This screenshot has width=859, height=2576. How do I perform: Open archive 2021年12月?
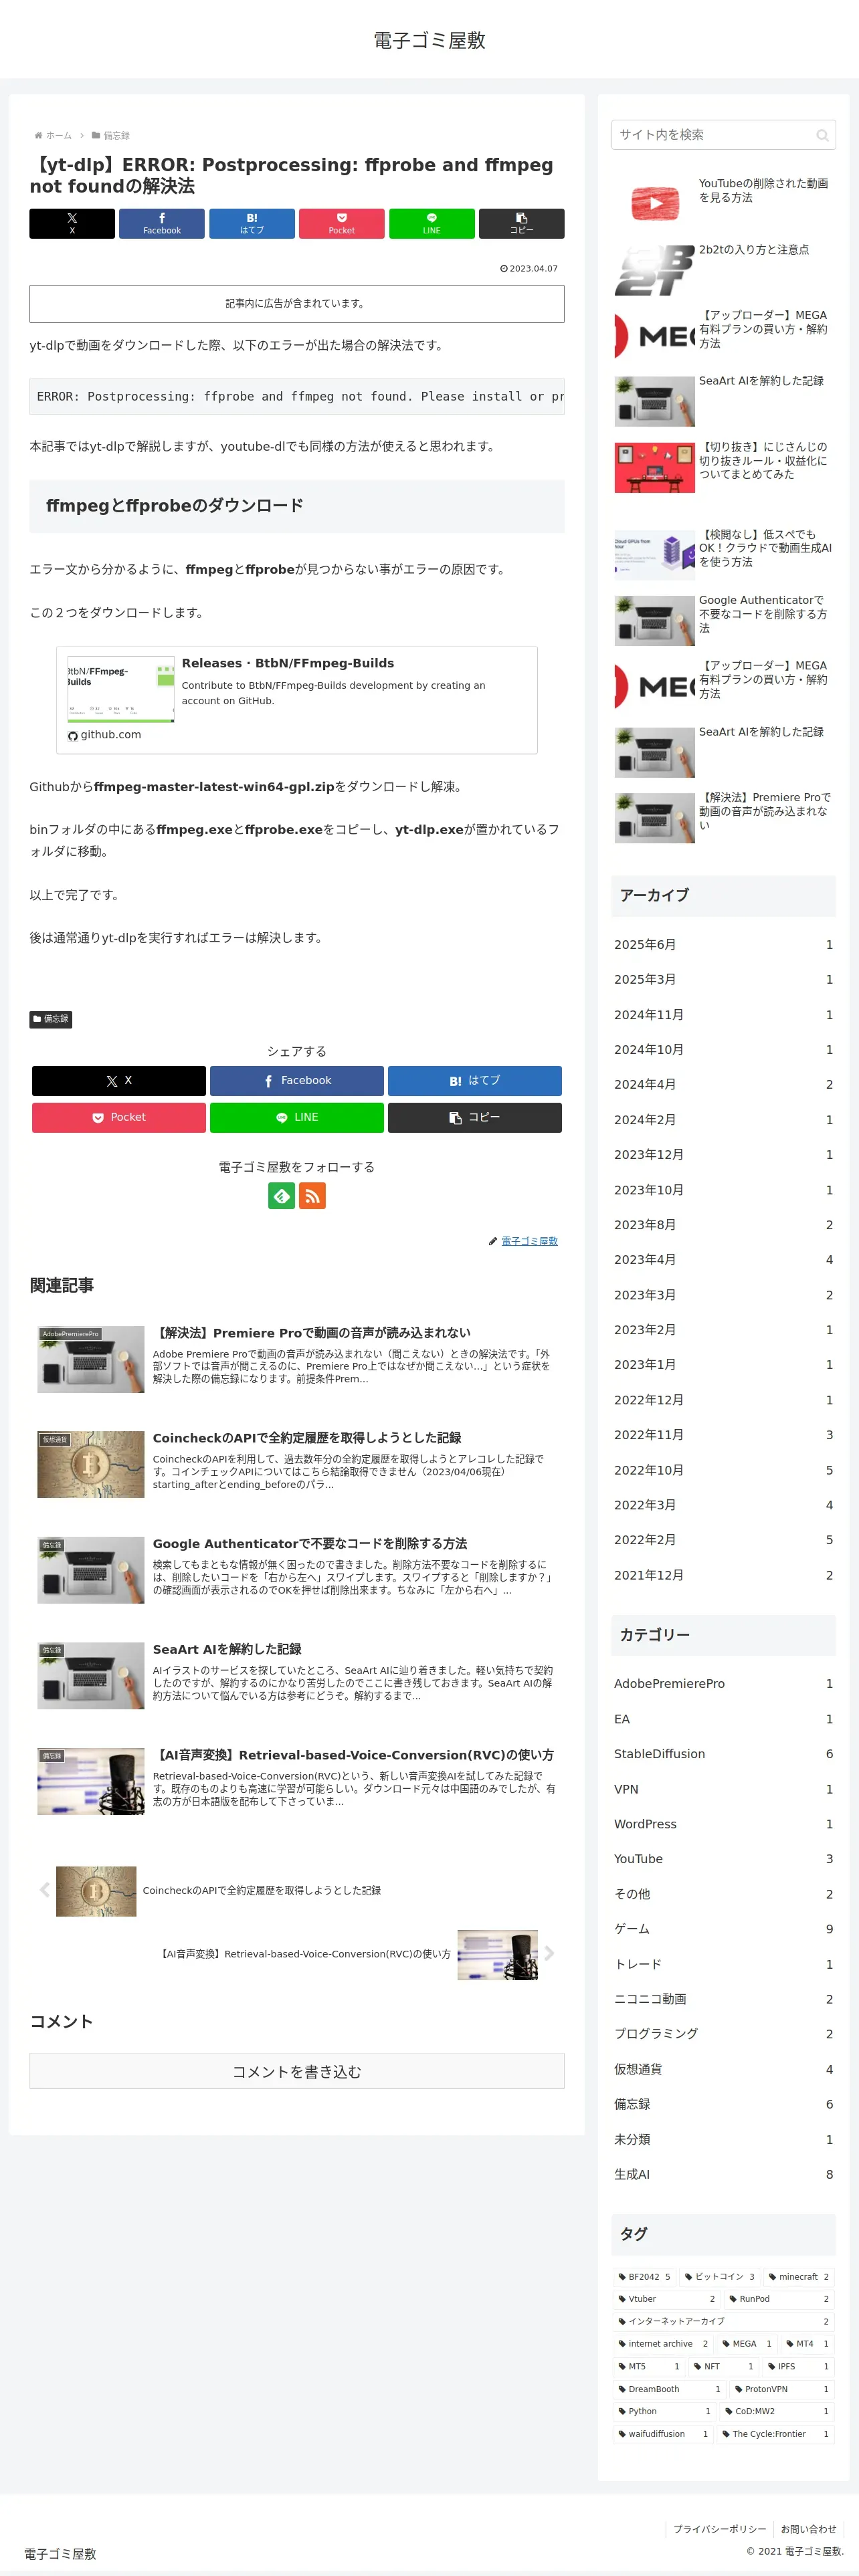click(x=723, y=1575)
